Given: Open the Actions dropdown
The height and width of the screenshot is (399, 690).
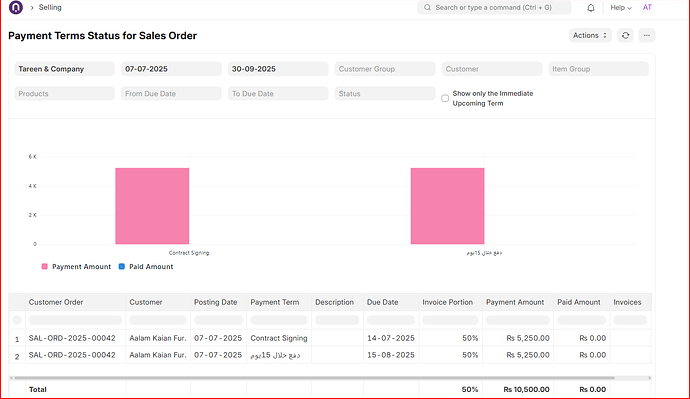Looking at the screenshot, I should (x=590, y=35).
